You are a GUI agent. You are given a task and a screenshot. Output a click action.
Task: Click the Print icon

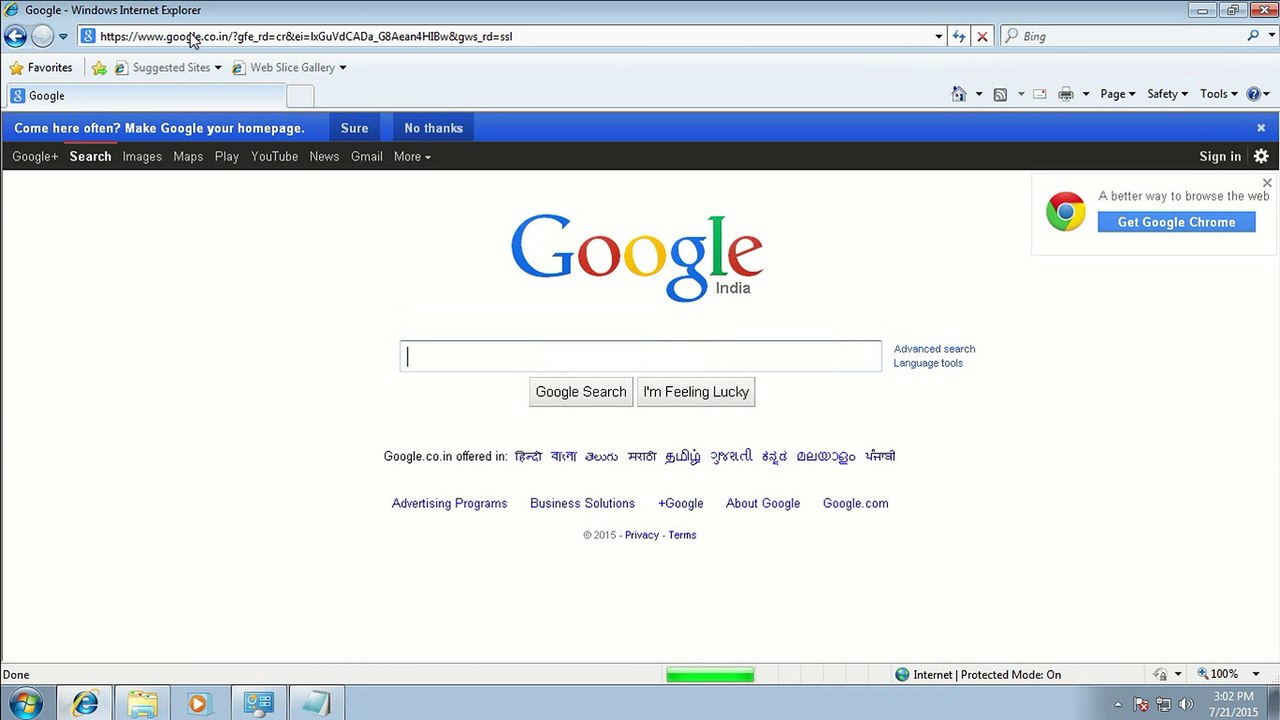pos(1066,94)
